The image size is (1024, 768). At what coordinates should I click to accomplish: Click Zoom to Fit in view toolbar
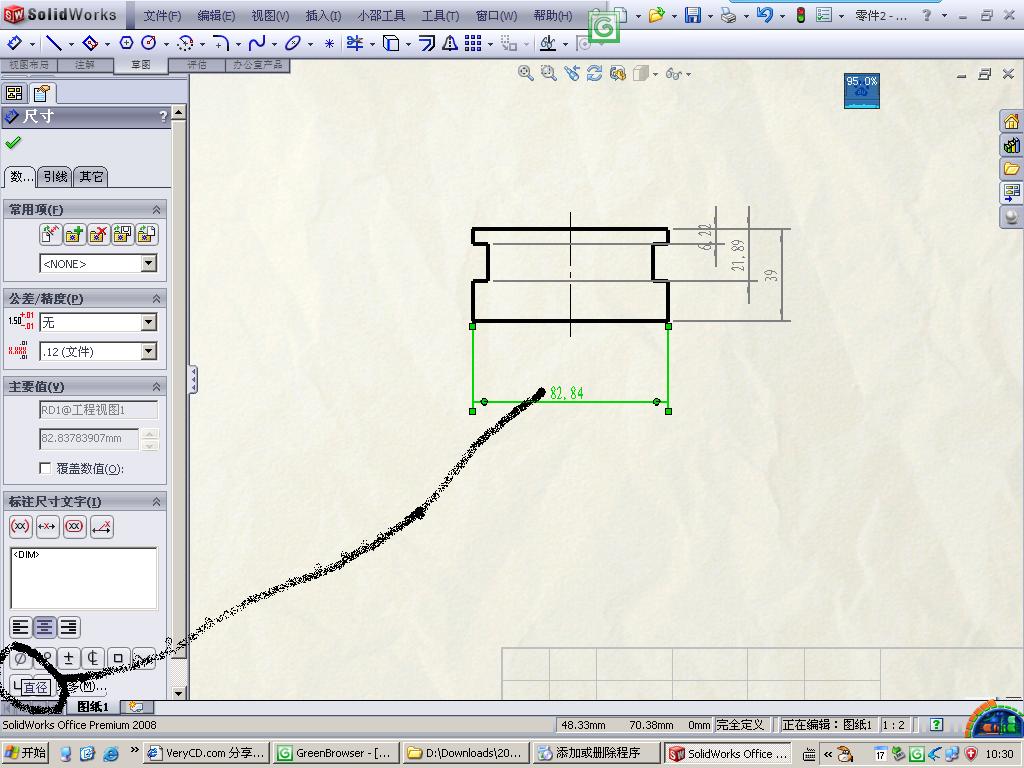tap(525, 73)
